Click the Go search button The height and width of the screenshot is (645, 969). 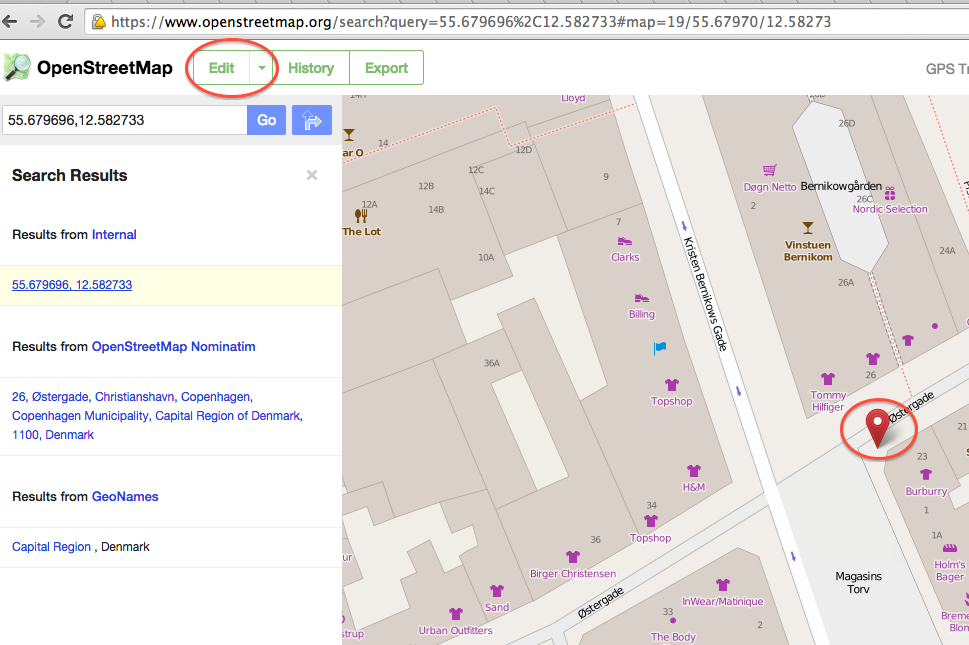(x=266, y=120)
